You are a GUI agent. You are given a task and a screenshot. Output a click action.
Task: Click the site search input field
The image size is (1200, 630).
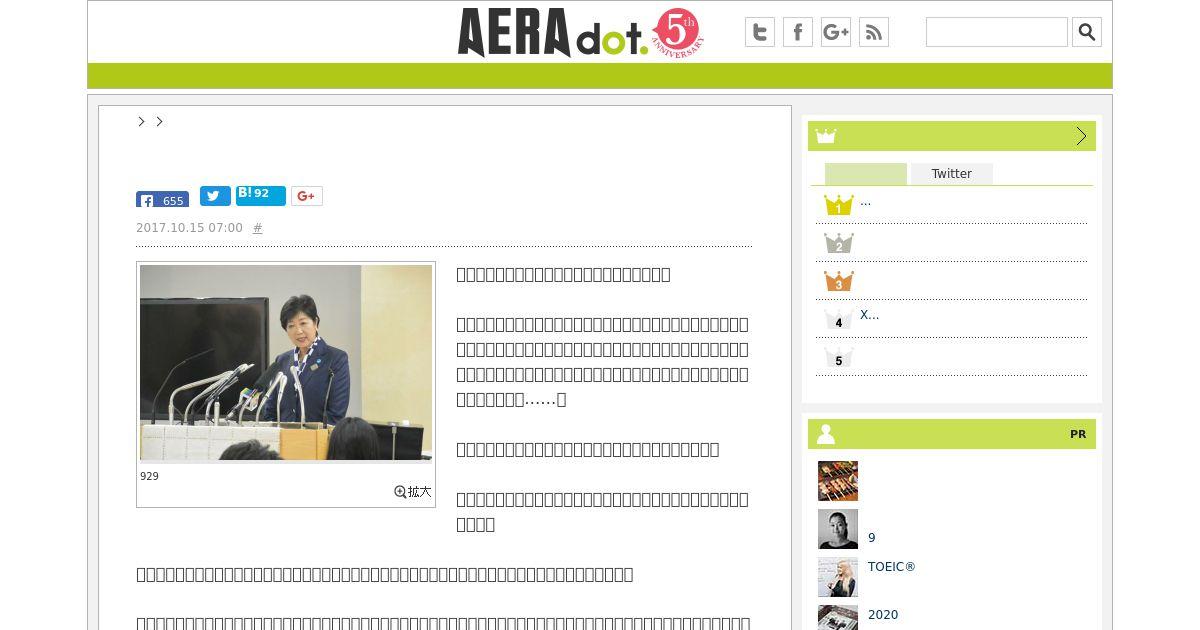click(x=997, y=32)
